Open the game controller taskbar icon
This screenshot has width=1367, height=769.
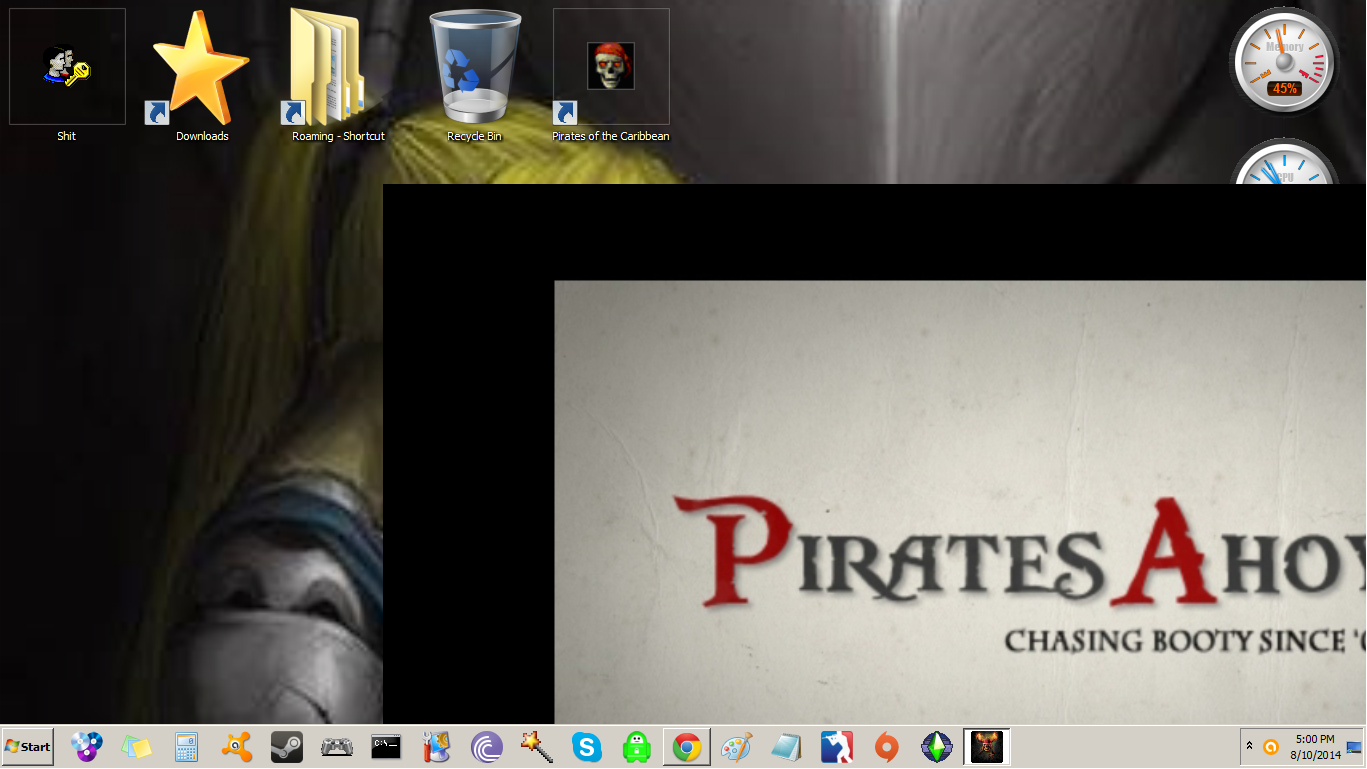337,747
